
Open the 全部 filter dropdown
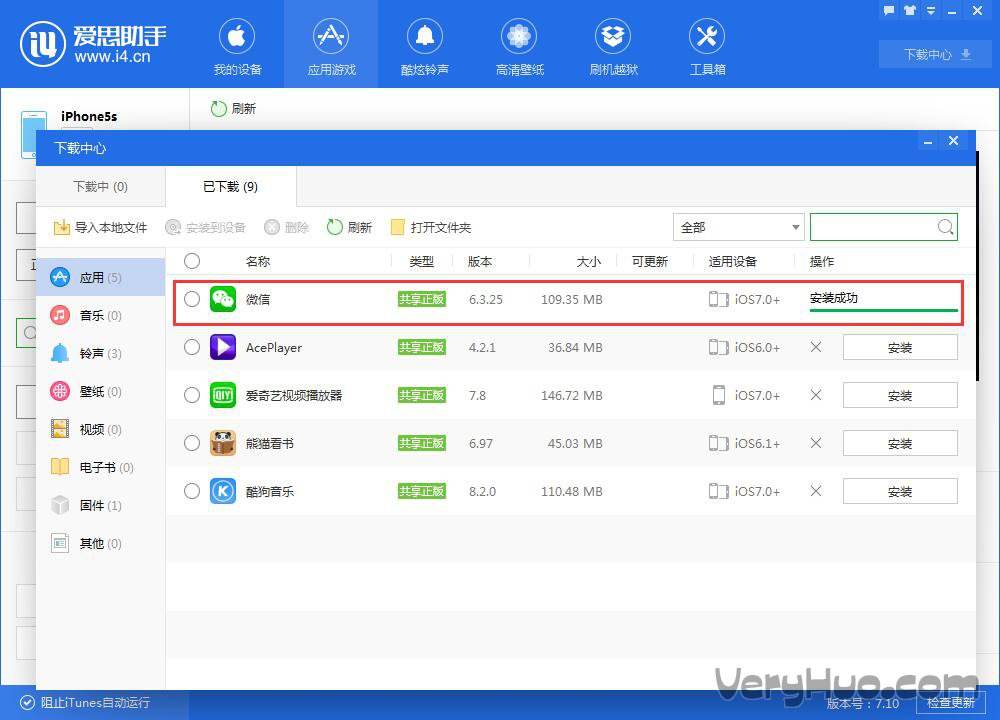pos(738,227)
